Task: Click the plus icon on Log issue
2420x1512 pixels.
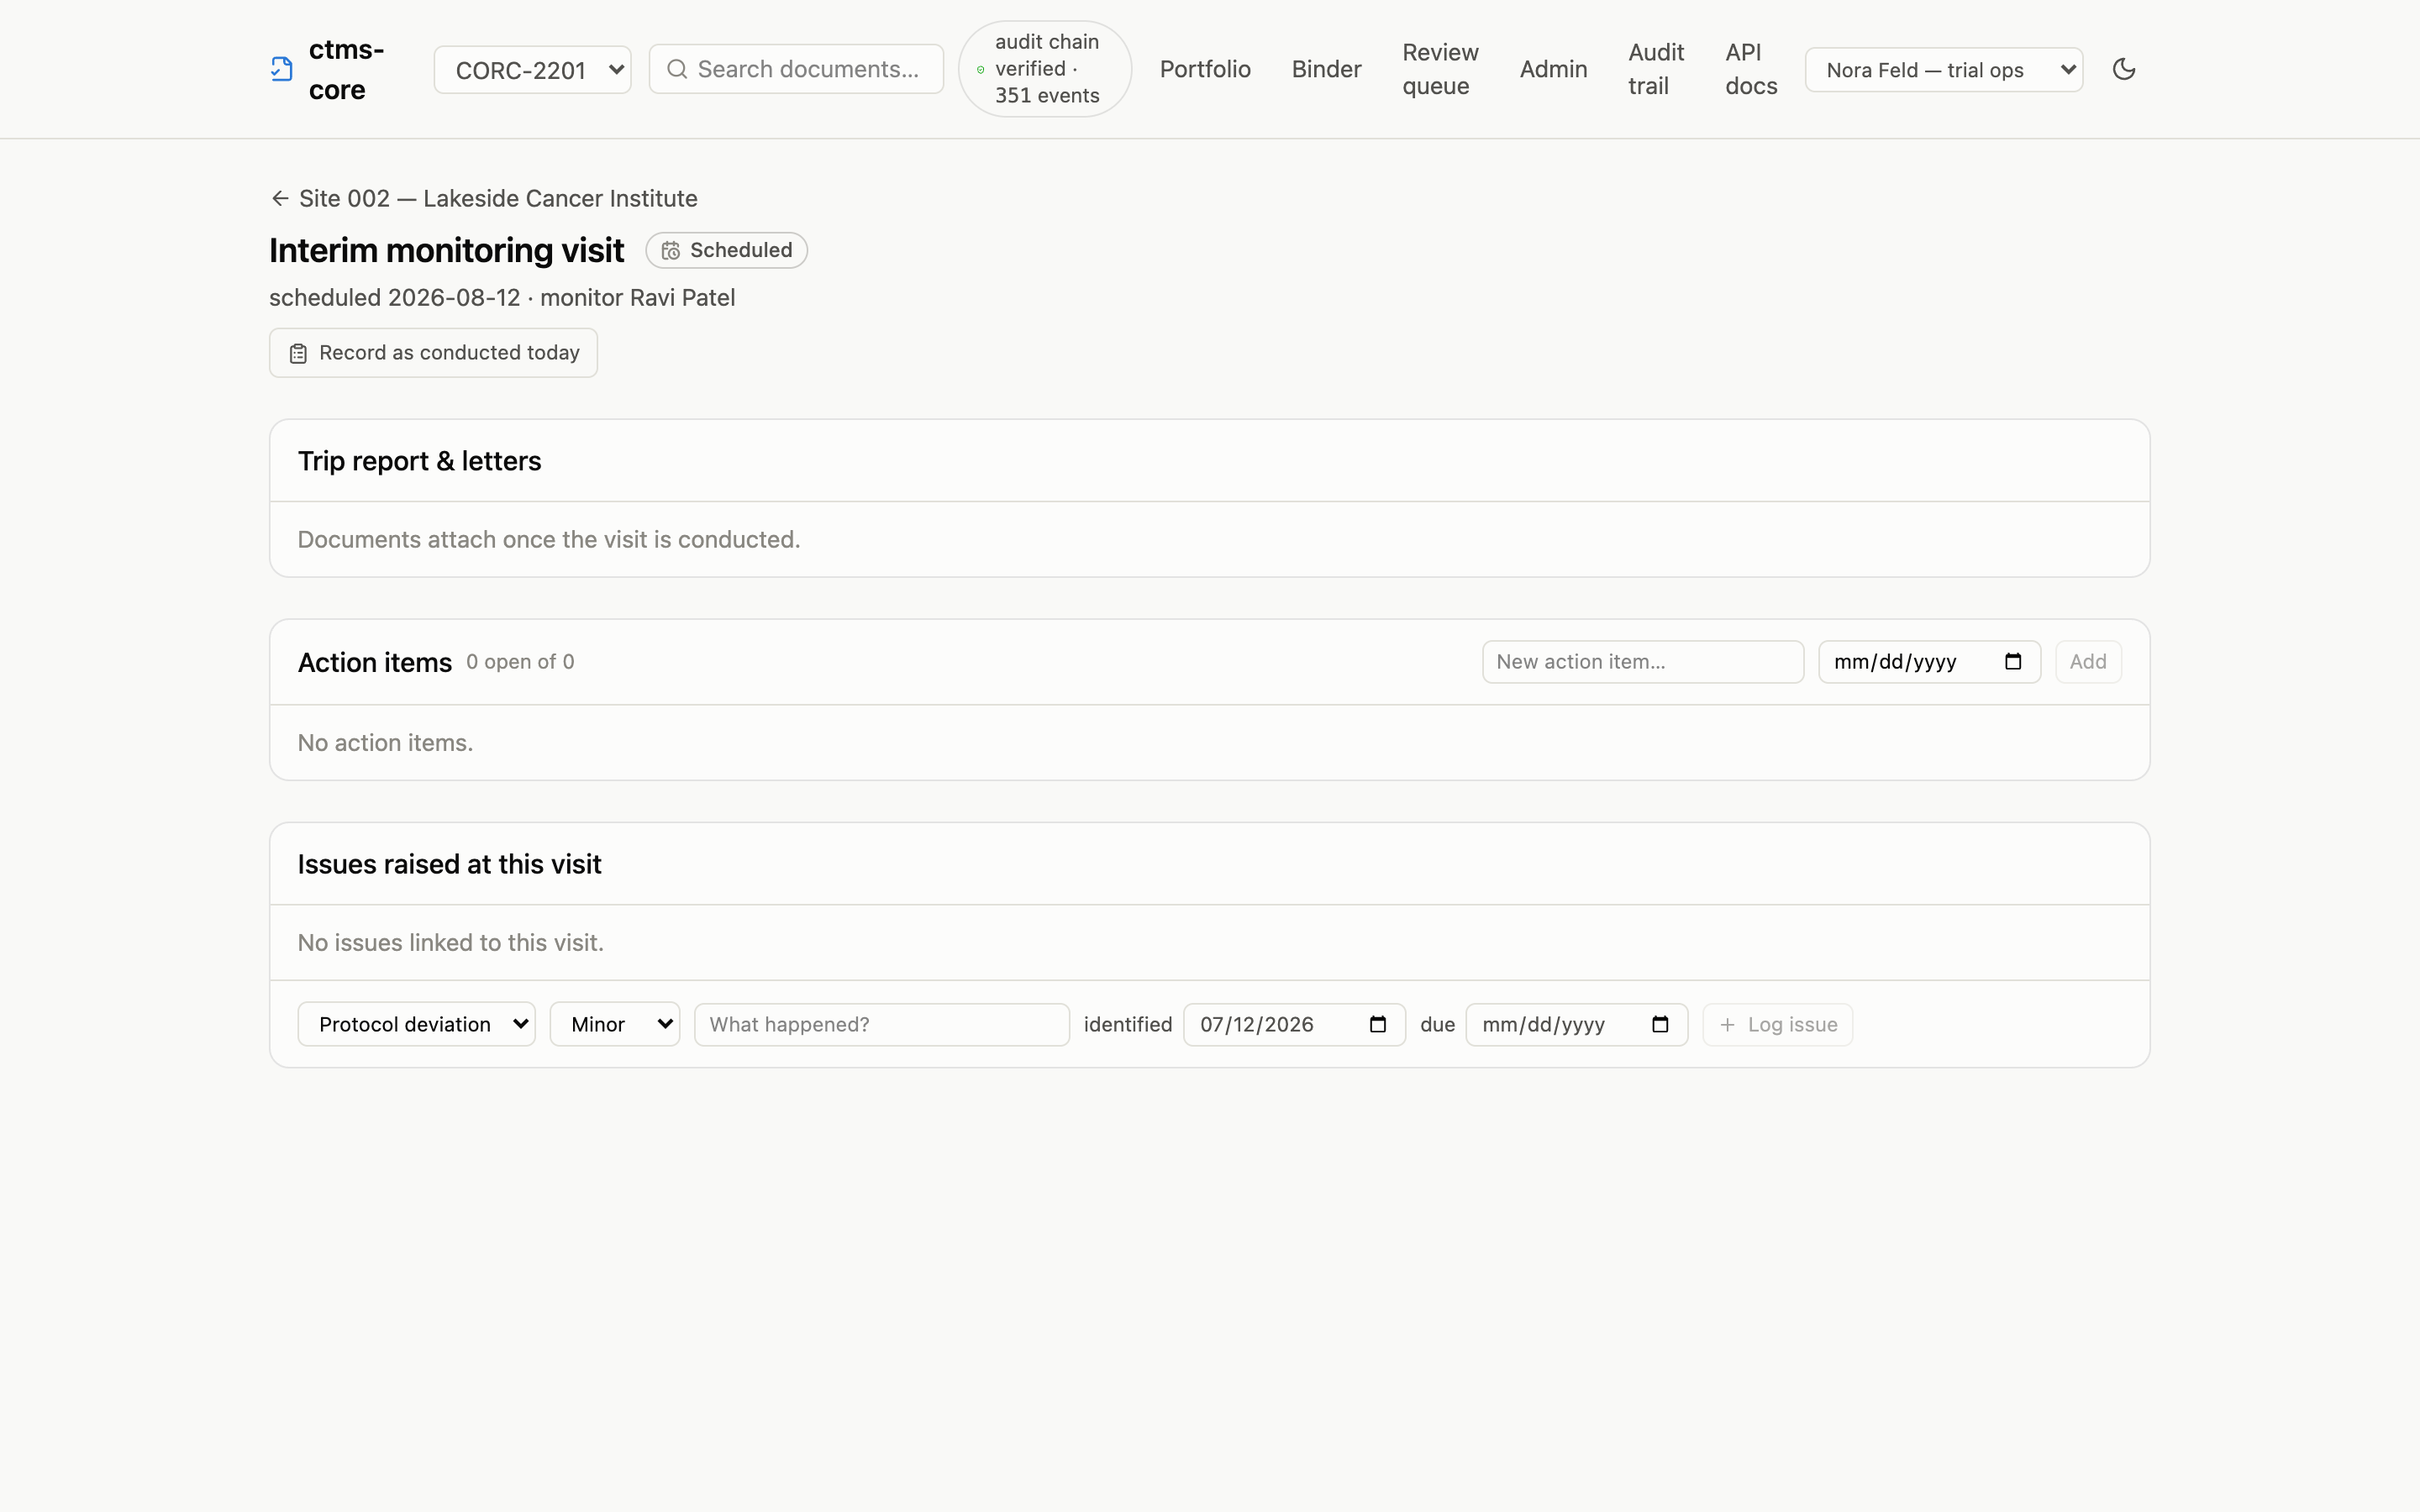Action: (1727, 1024)
